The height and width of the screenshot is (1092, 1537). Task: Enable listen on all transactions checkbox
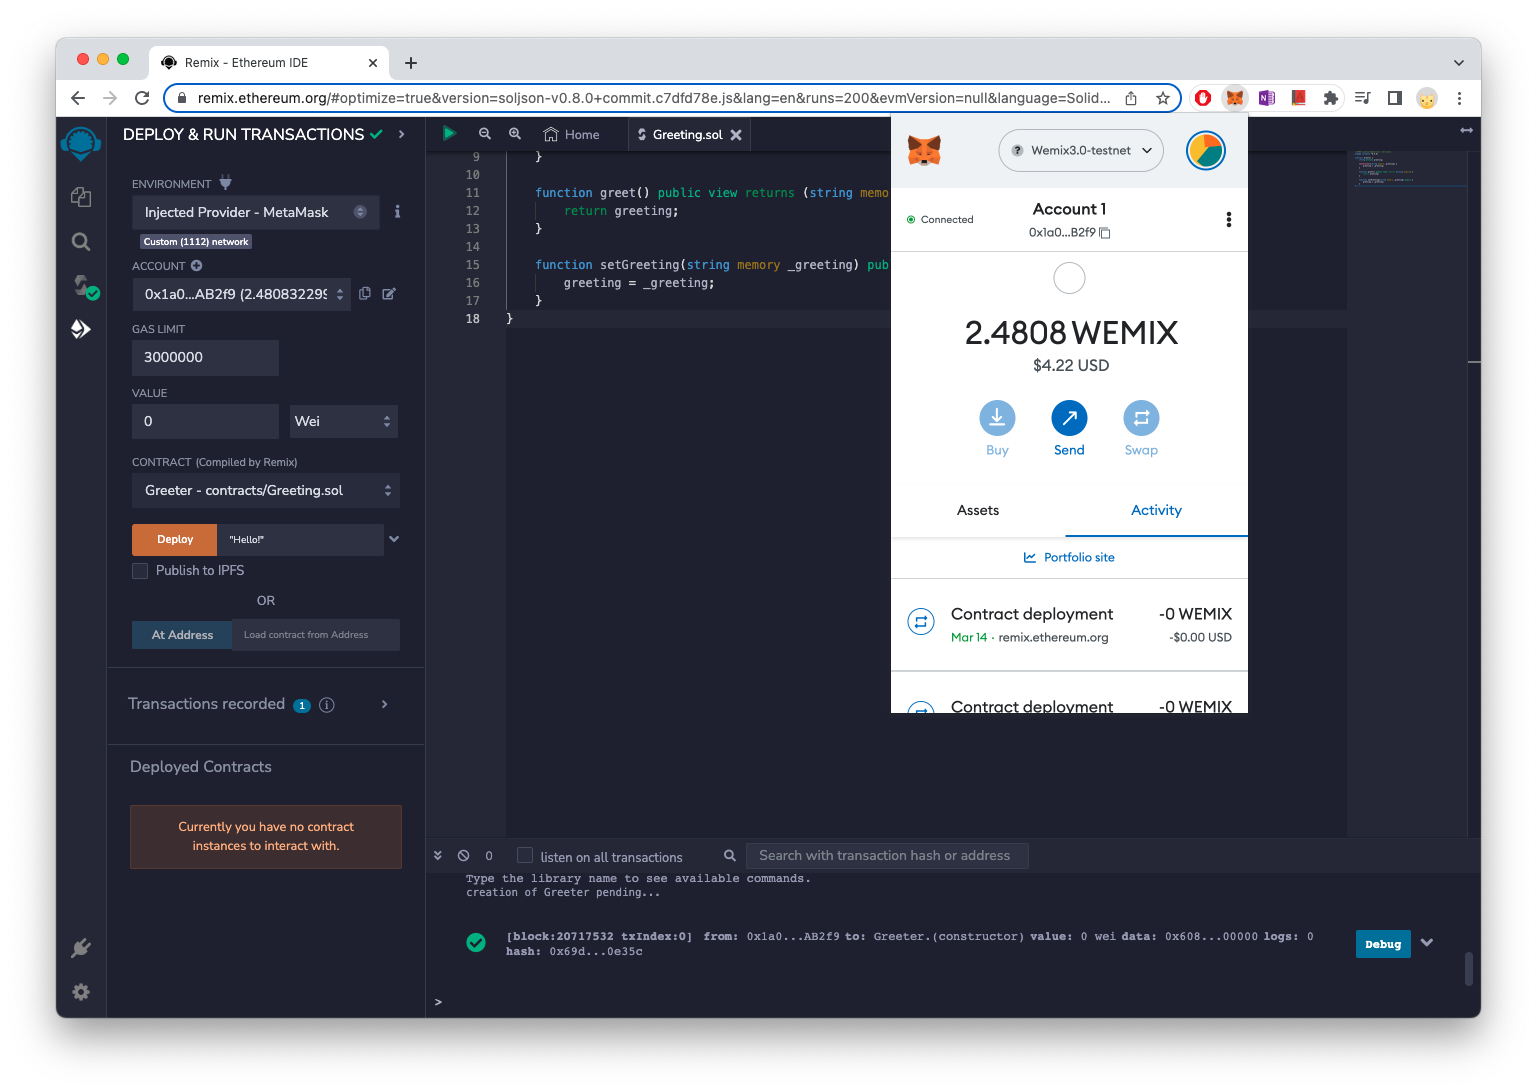point(525,856)
